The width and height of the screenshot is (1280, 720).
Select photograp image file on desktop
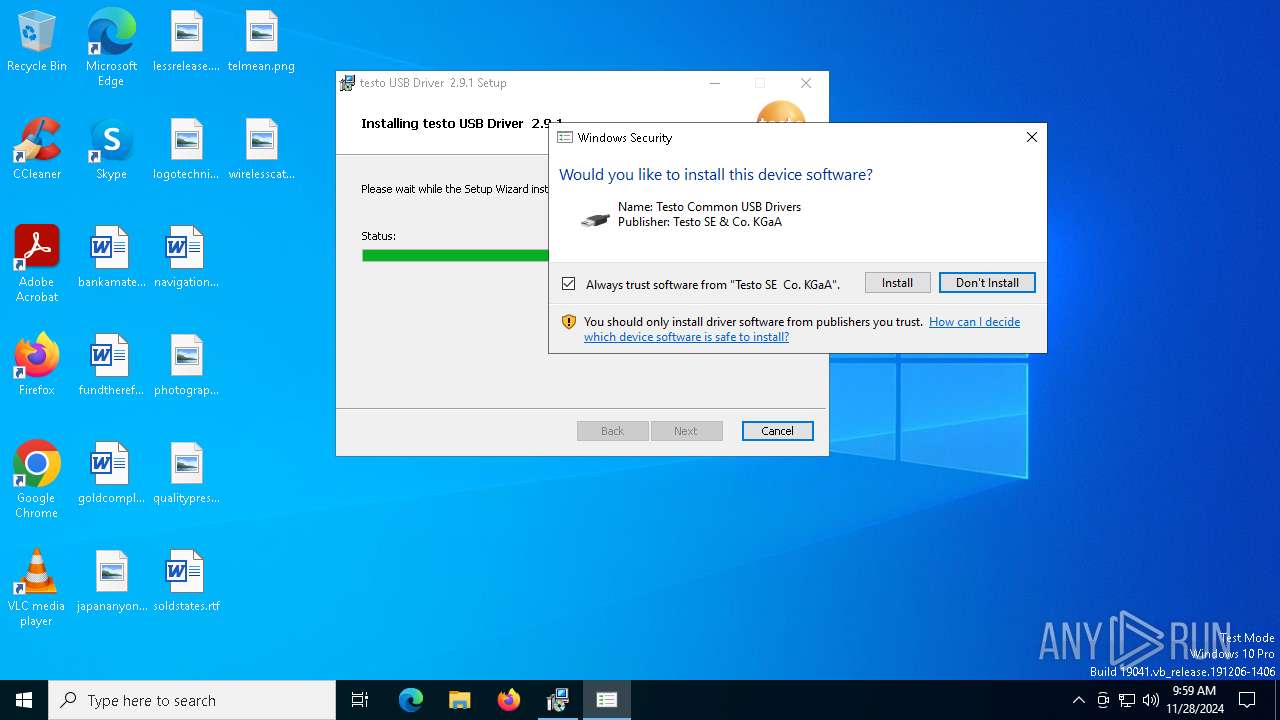[186, 366]
